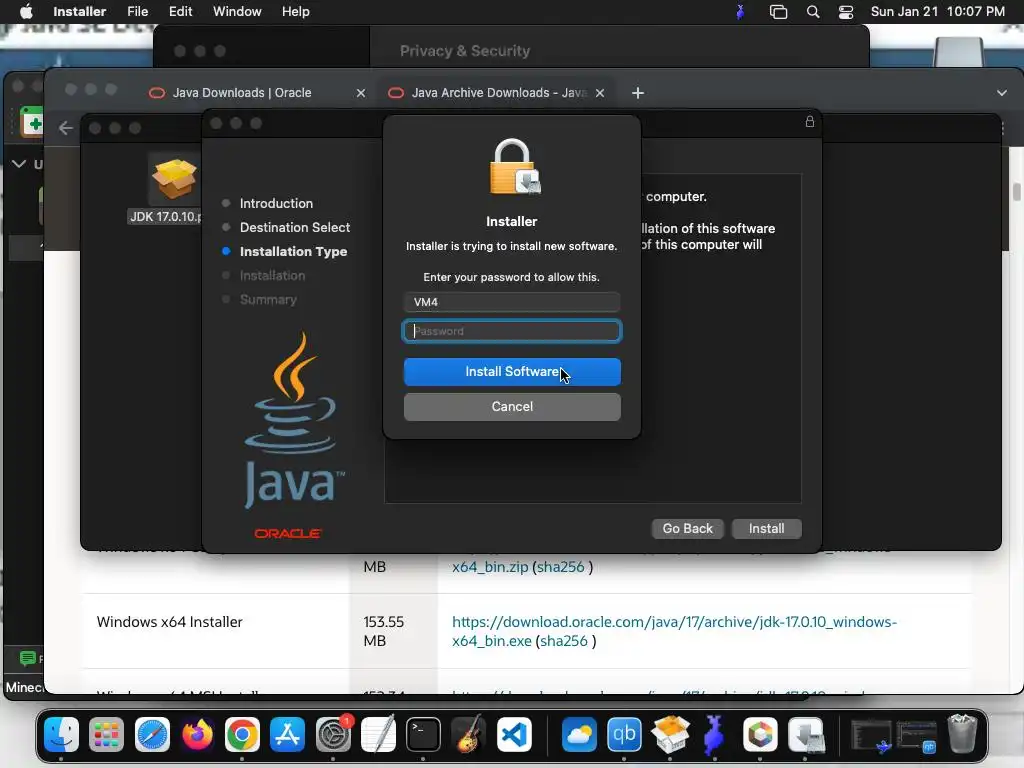Click the Install button in installer
This screenshot has height=768, width=1024.
pyautogui.click(x=767, y=528)
